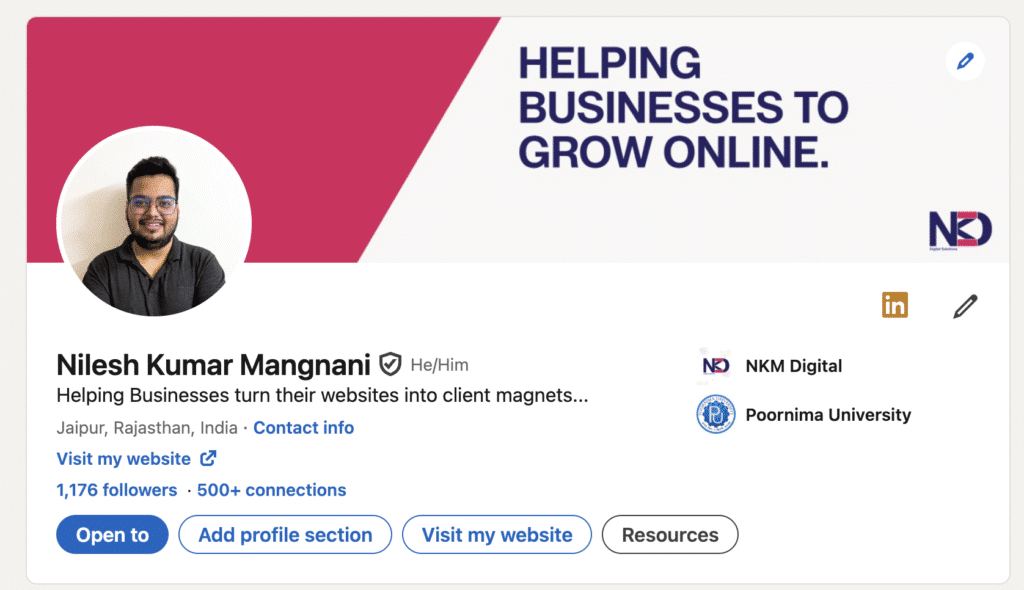Click the gold LinkedIn premium badge icon
Image resolution: width=1024 pixels, height=590 pixels.
tap(895, 305)
